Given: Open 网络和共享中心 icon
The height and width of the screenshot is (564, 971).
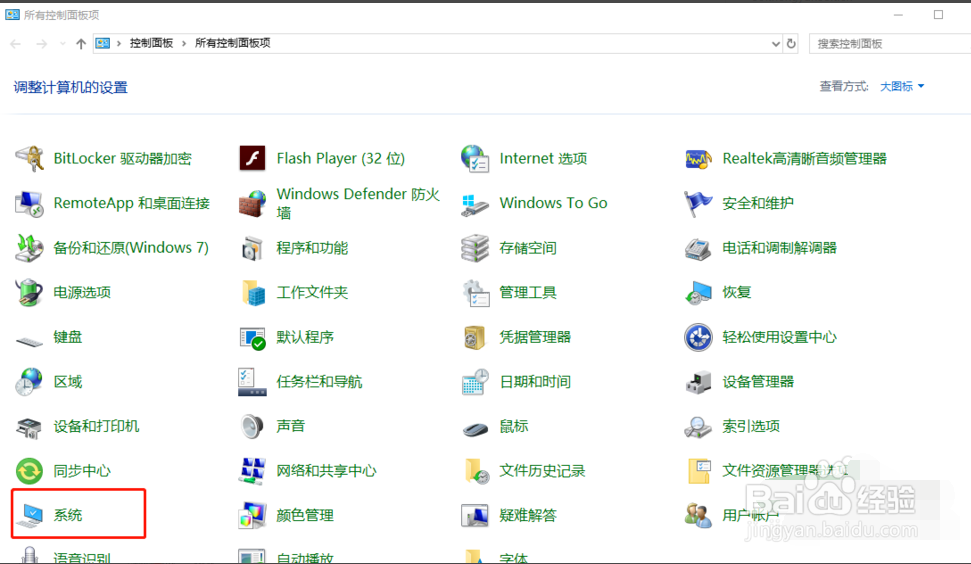Looking at the screenshot, I should [252, 471].
